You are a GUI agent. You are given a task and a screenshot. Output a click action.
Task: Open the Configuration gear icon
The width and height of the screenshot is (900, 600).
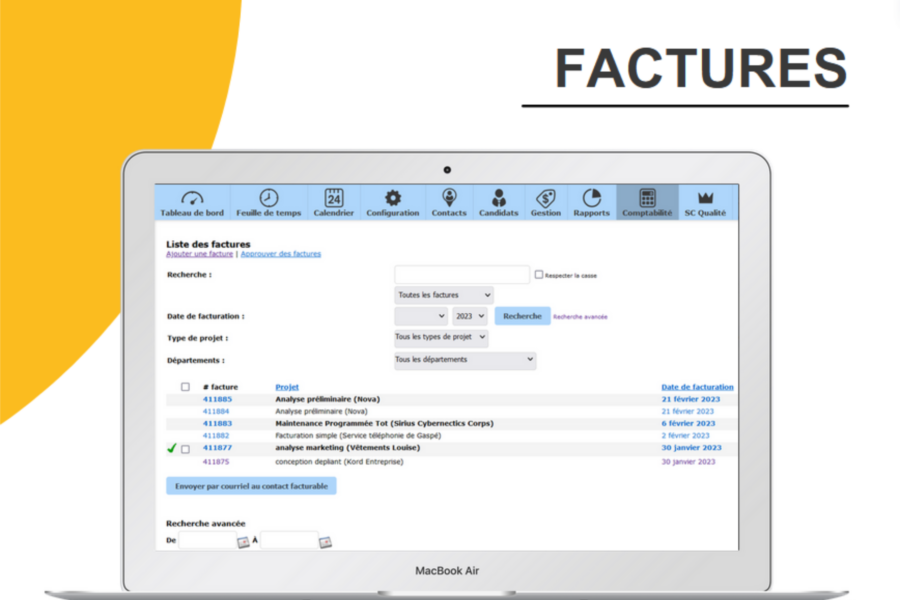(x=393, y=198)
